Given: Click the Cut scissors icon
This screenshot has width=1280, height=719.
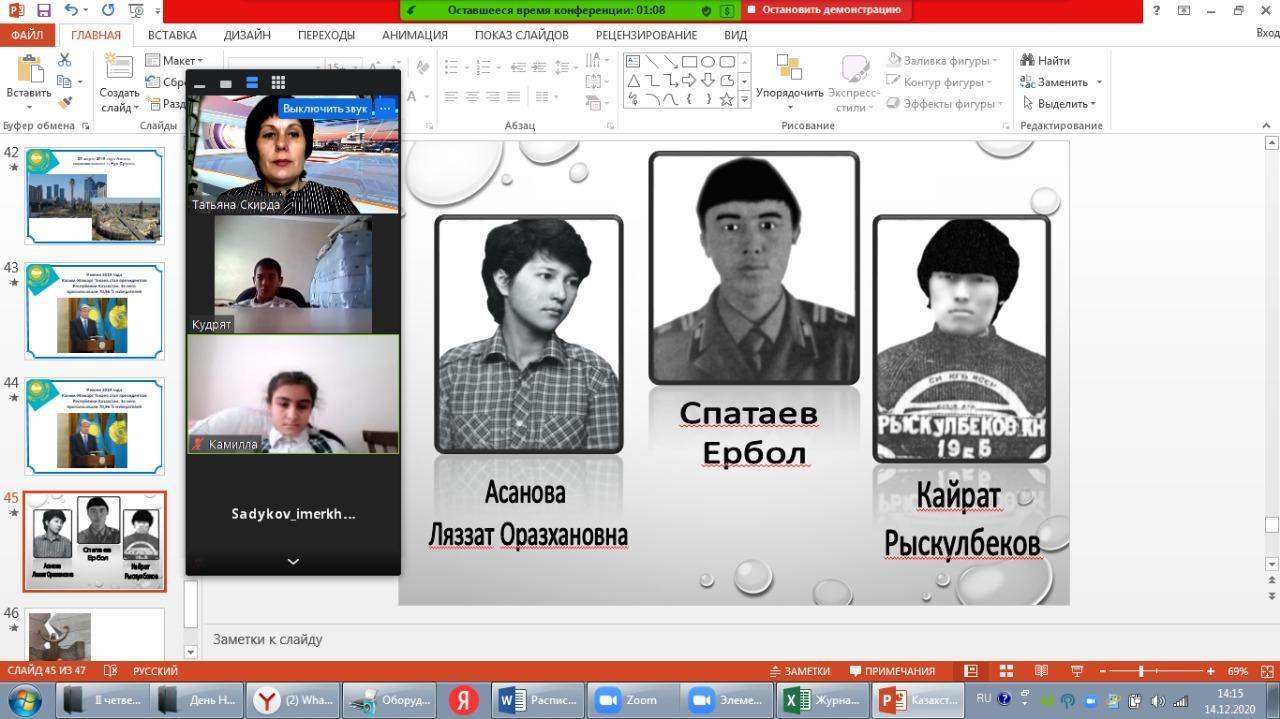Looking at the screenshot, I should 65,60.
